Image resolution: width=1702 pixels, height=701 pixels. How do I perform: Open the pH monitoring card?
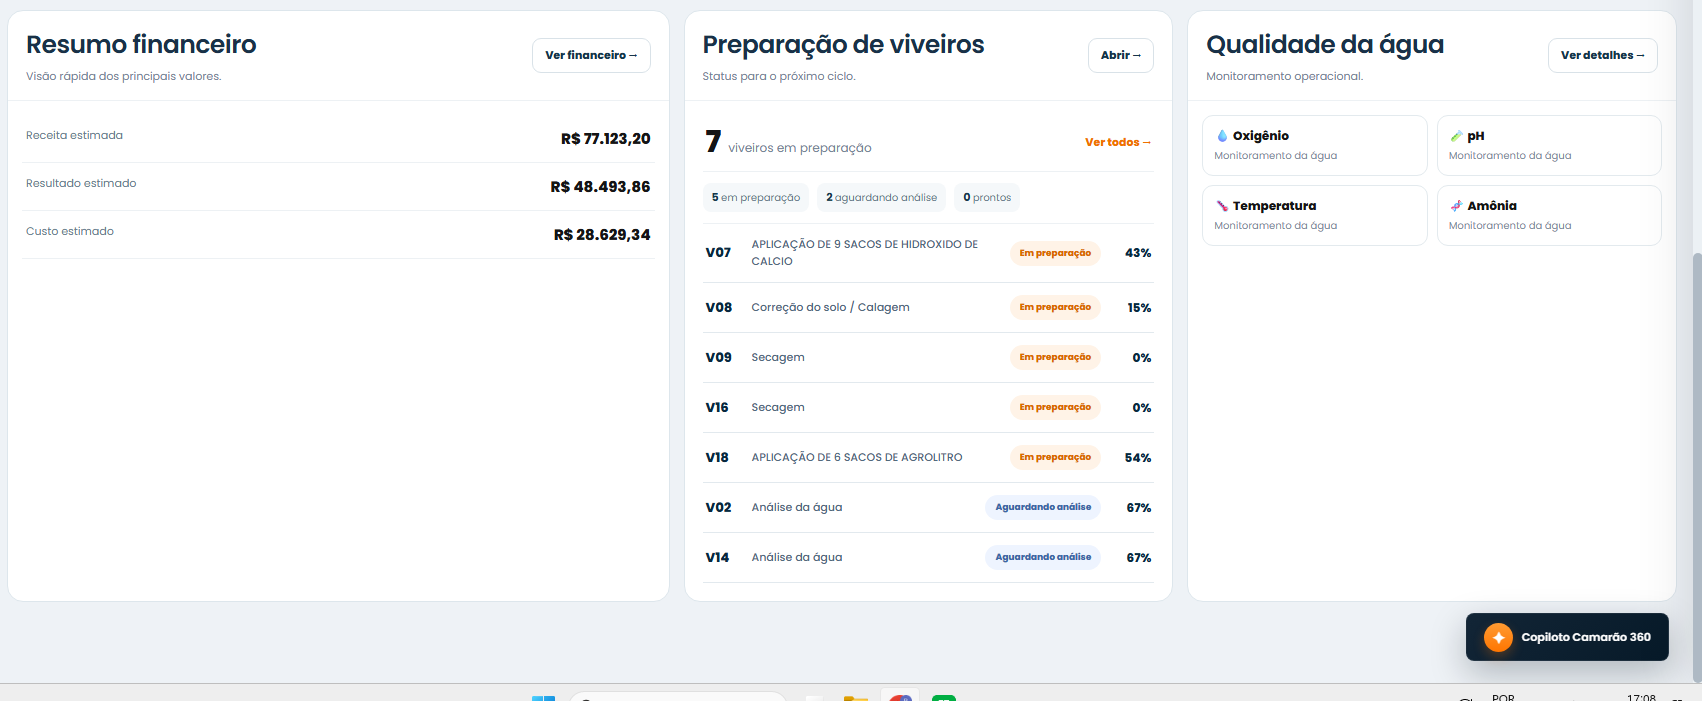coord(1549,145)
